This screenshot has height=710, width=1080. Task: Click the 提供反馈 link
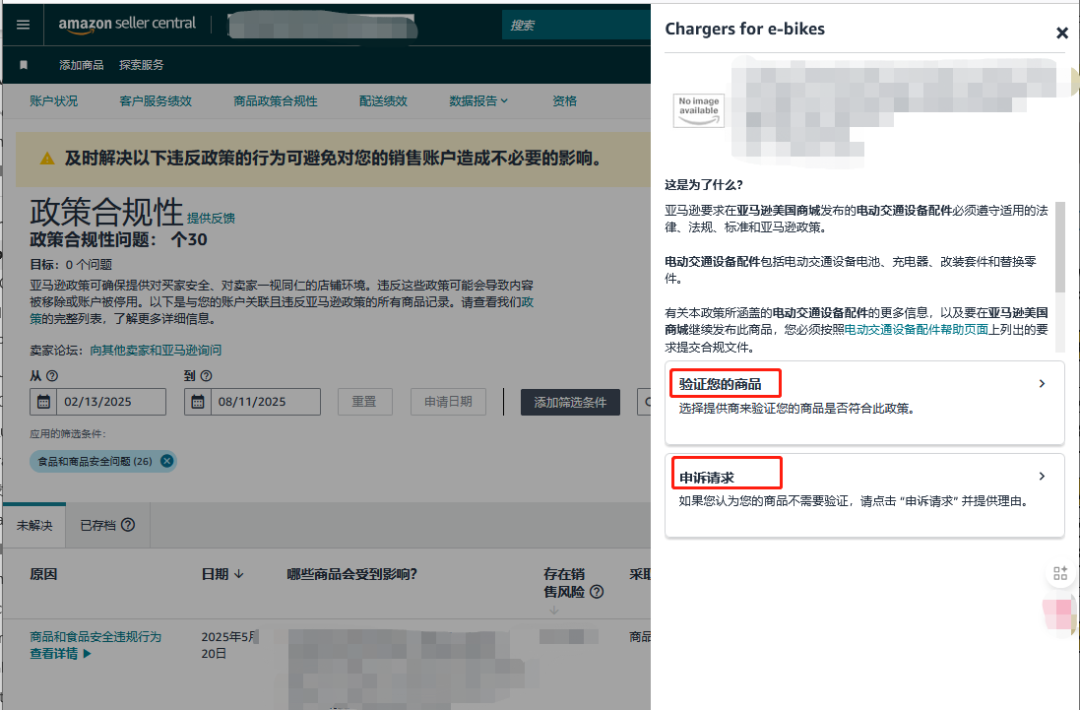pos(211,218)
